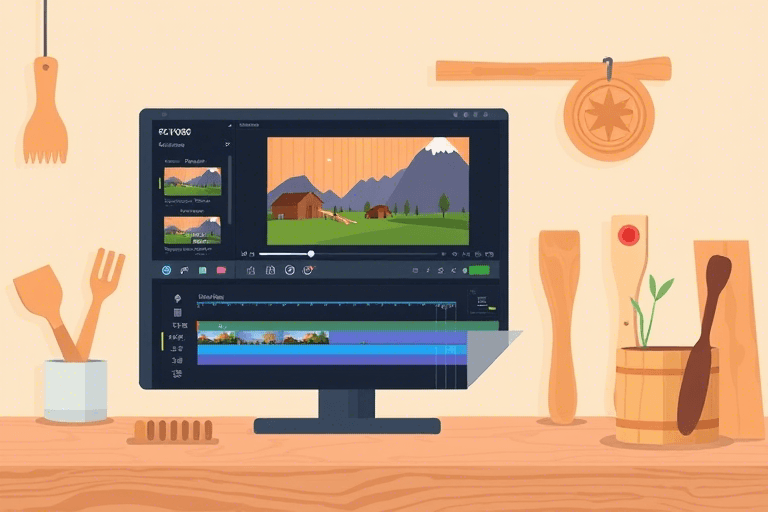The height and width of the screenshot is (512, 768).
Task: Select the teal square toolbar icon
Action: 203,270
